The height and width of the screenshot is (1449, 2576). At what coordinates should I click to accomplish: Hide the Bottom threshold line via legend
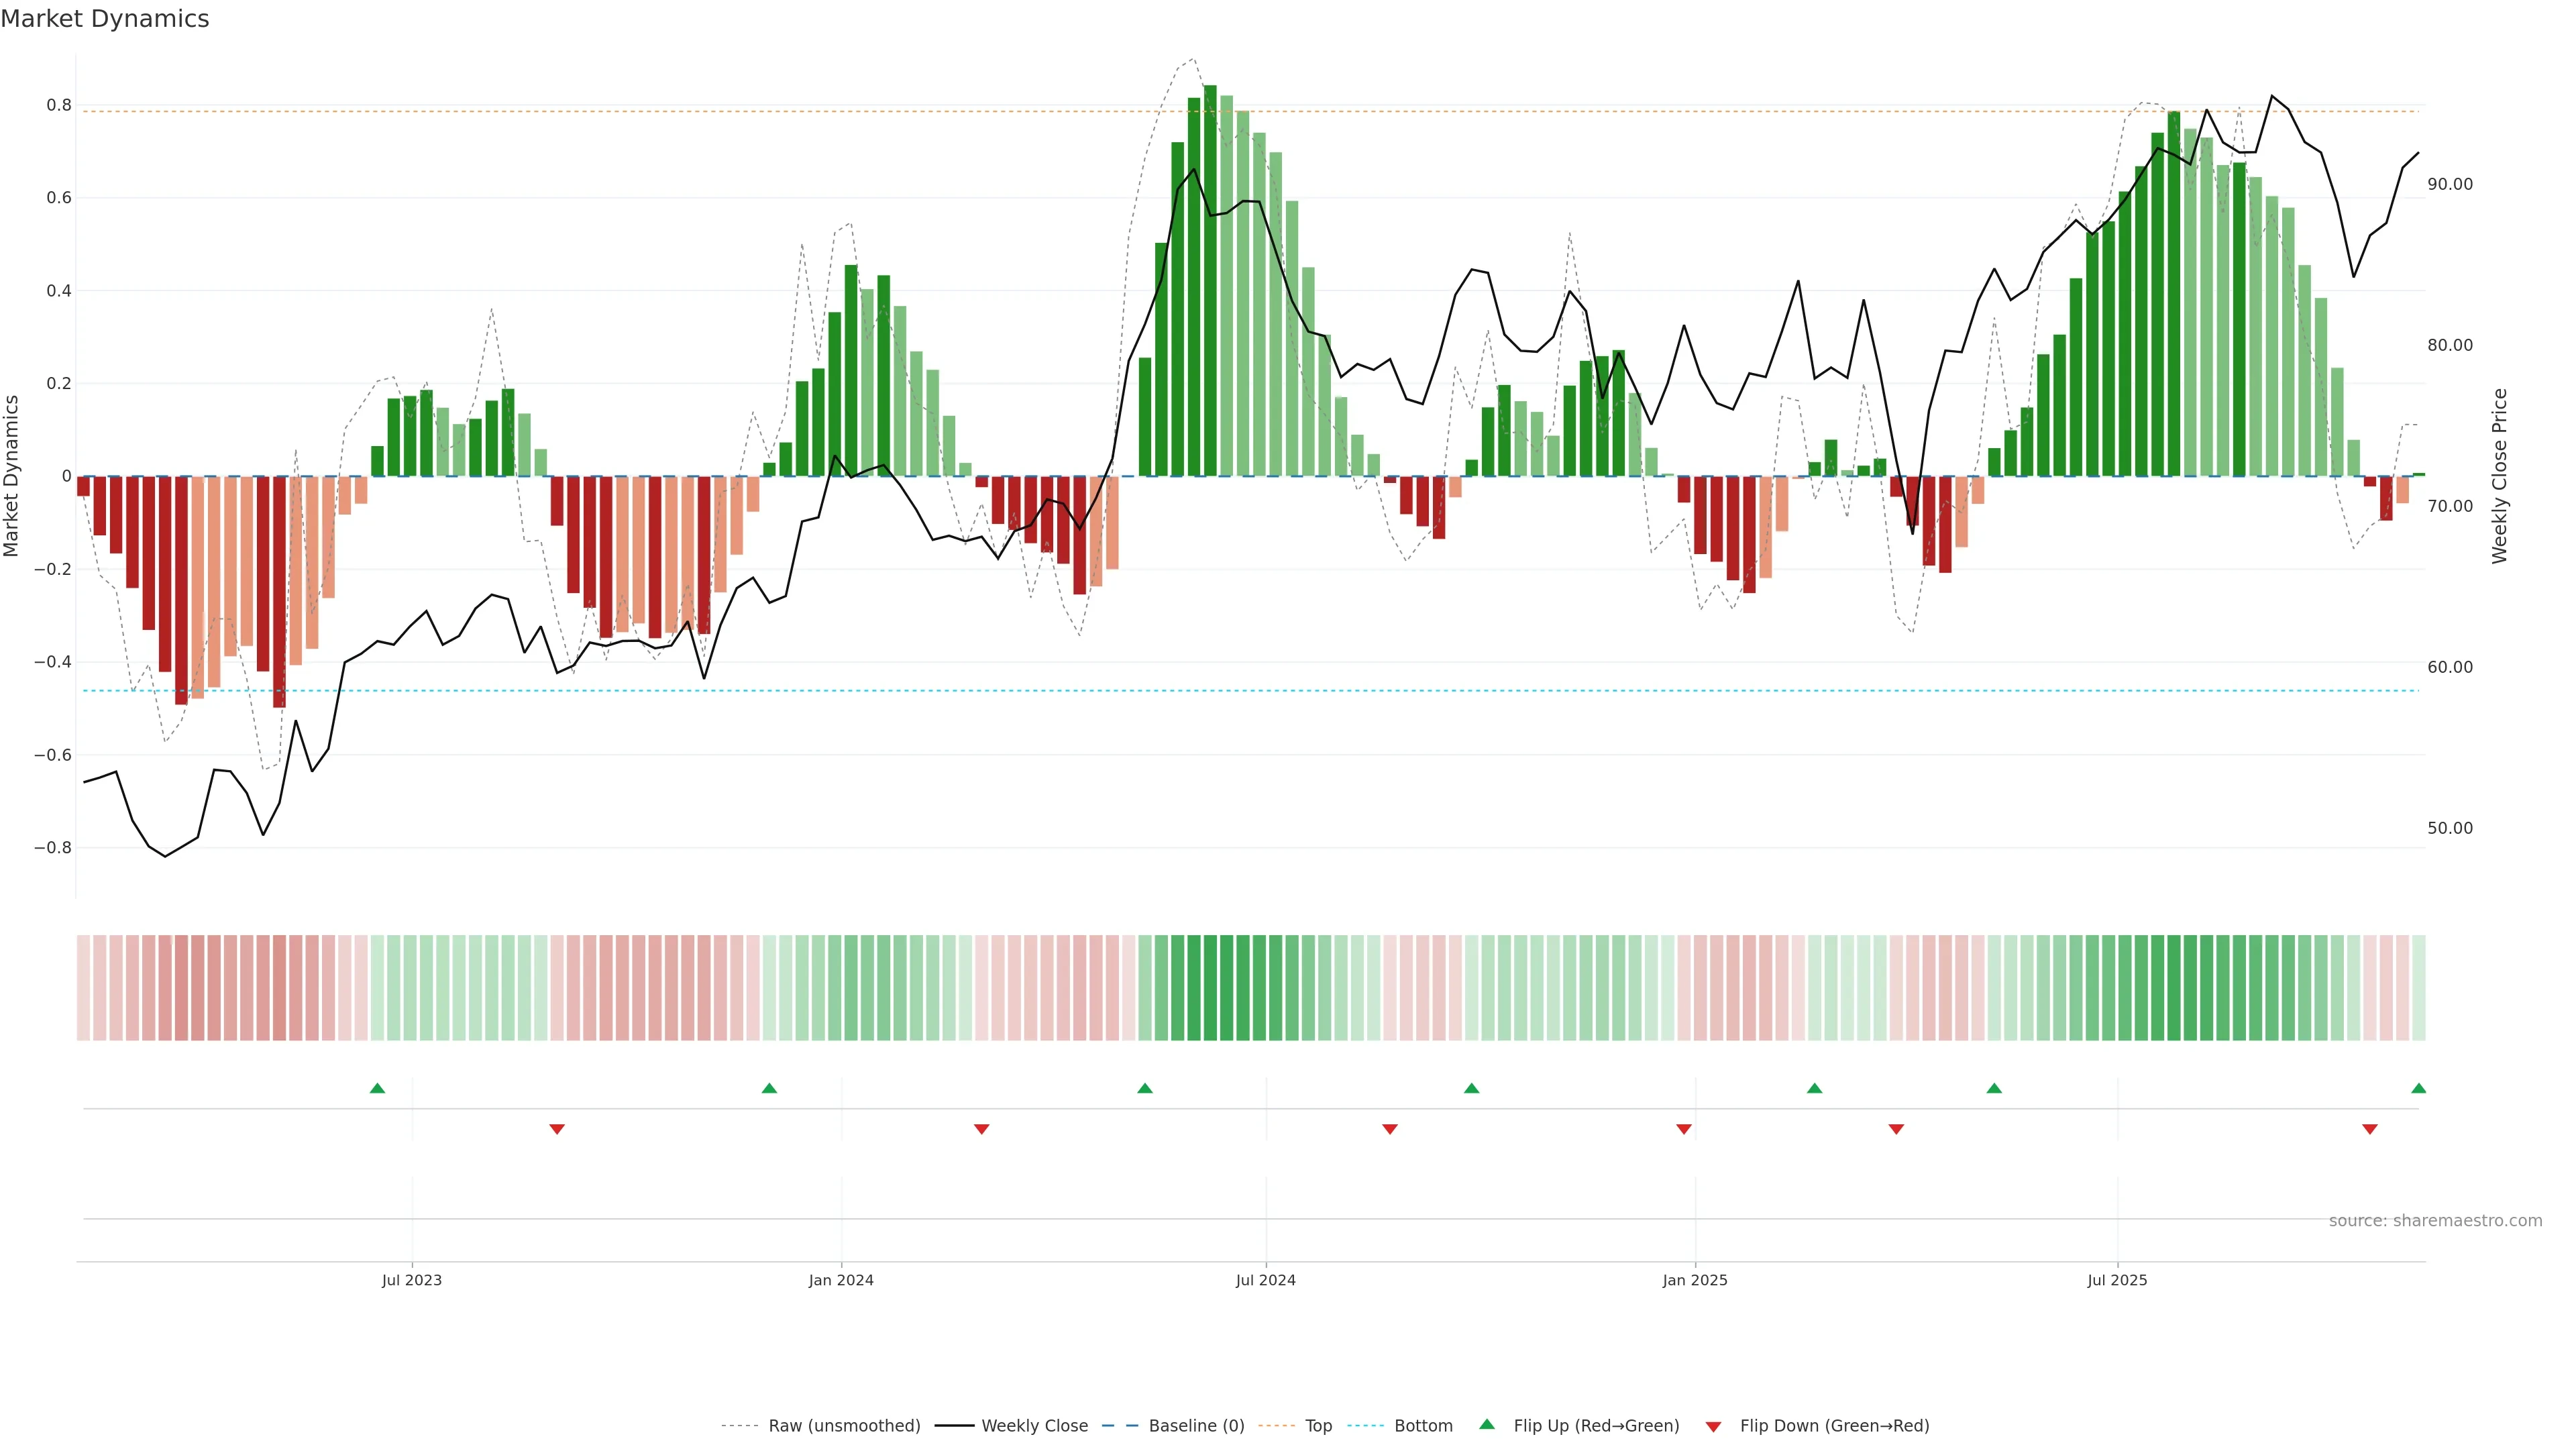1423,1426
